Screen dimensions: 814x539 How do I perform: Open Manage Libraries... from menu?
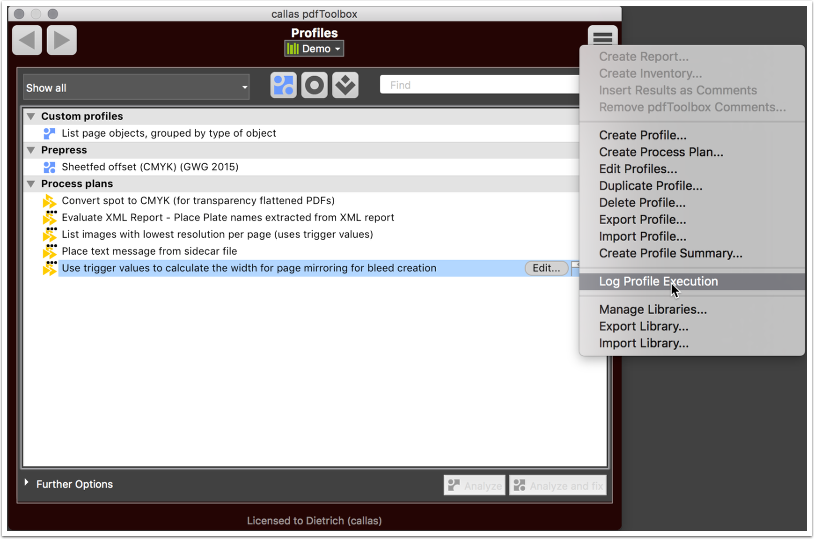point(653,309)
